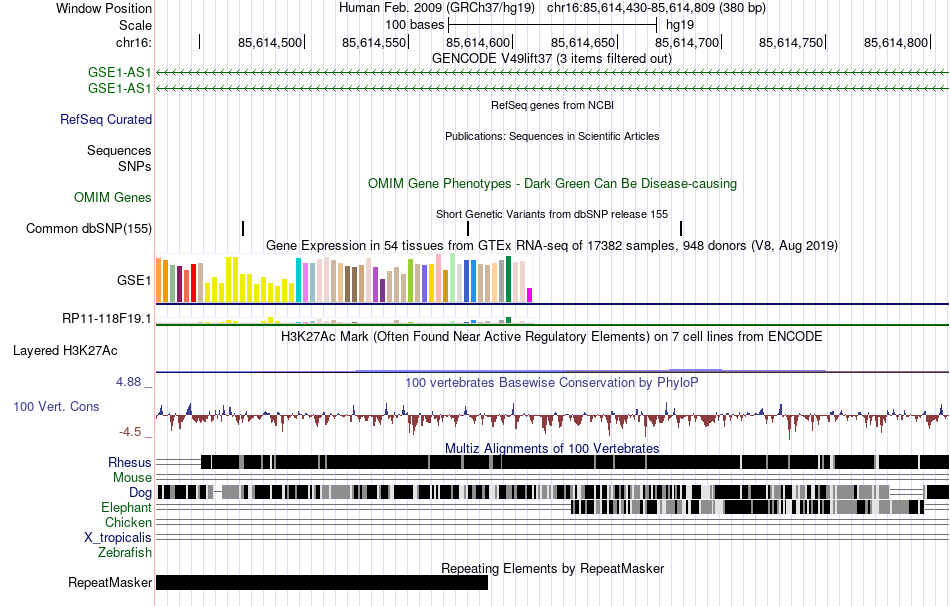Click the 85,614,600 ruler position
The width and height of the screenshot is (950, 606).
pos(478,42)
